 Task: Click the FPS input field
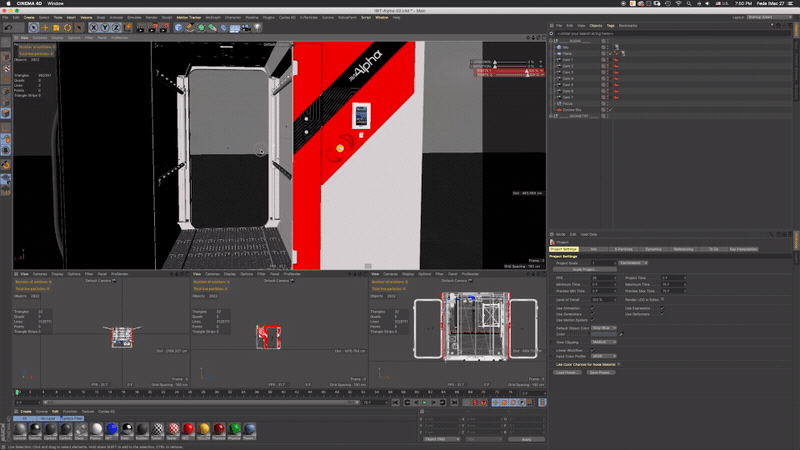coord(604,278)
